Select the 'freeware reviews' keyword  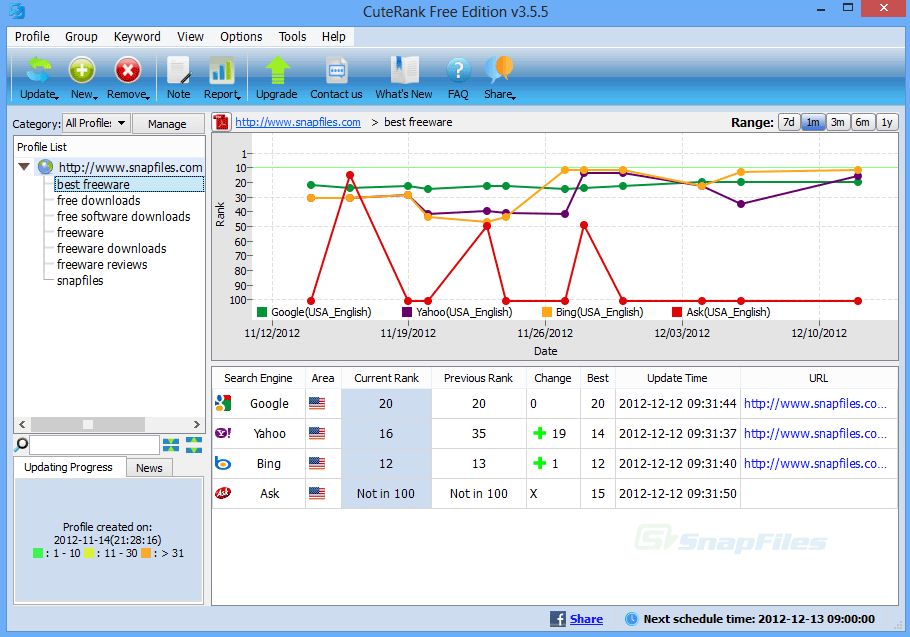point(102,265)
